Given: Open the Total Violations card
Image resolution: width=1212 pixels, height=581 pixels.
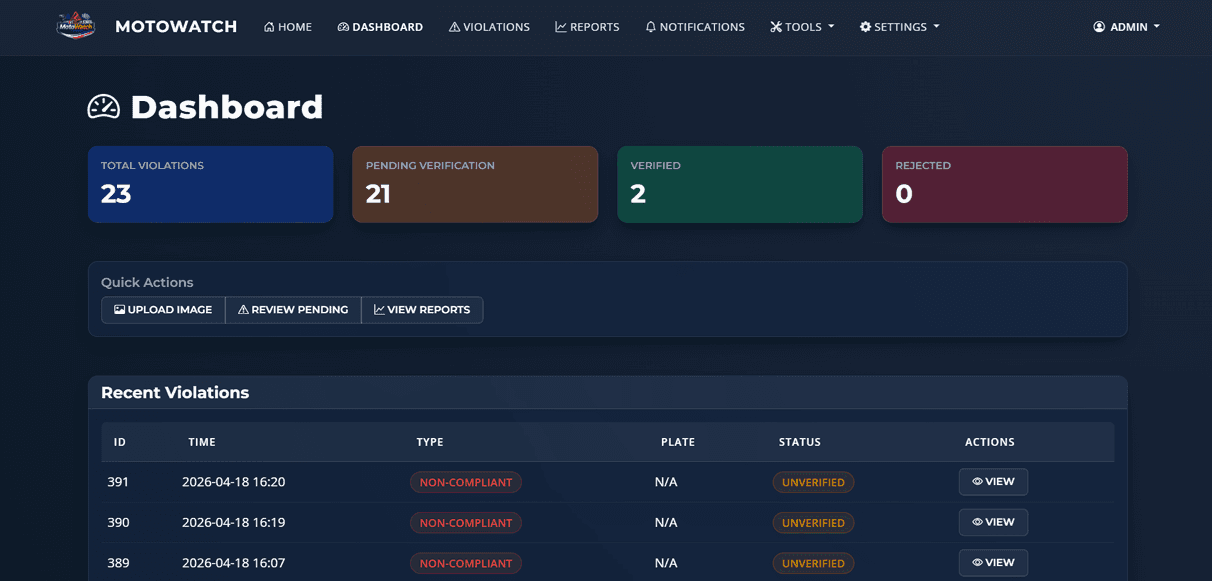Looking at the screenshot, I should [210, 185].
